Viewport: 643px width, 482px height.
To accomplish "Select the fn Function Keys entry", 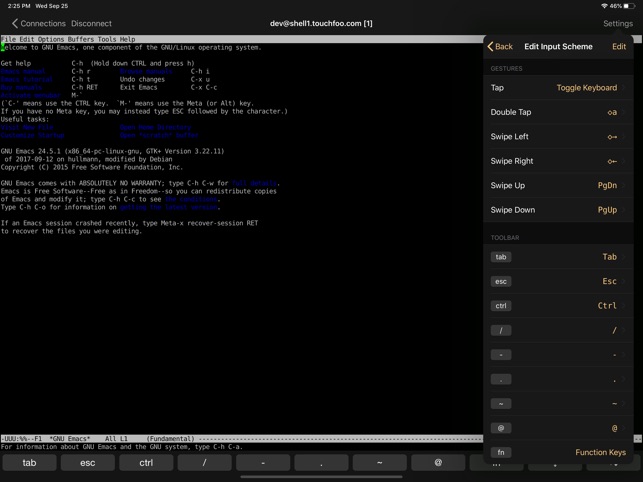I will 558,452.
